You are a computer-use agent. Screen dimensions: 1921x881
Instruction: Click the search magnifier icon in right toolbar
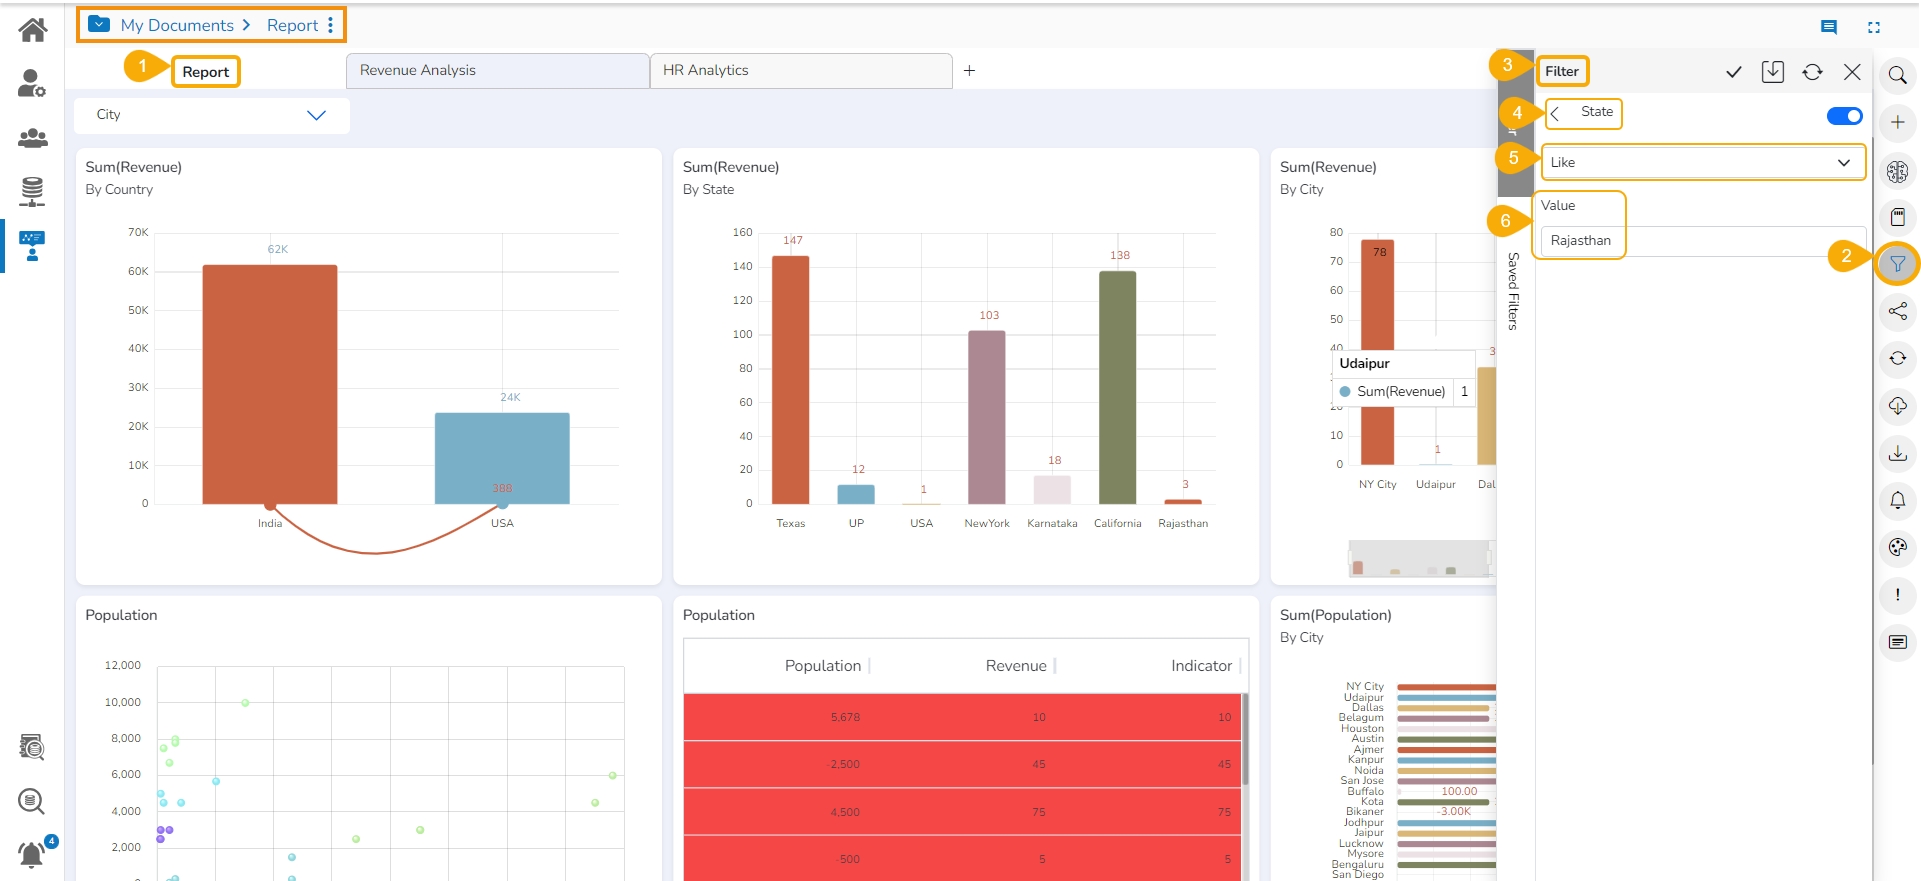pyautogui.click(x=1897, y=75)
